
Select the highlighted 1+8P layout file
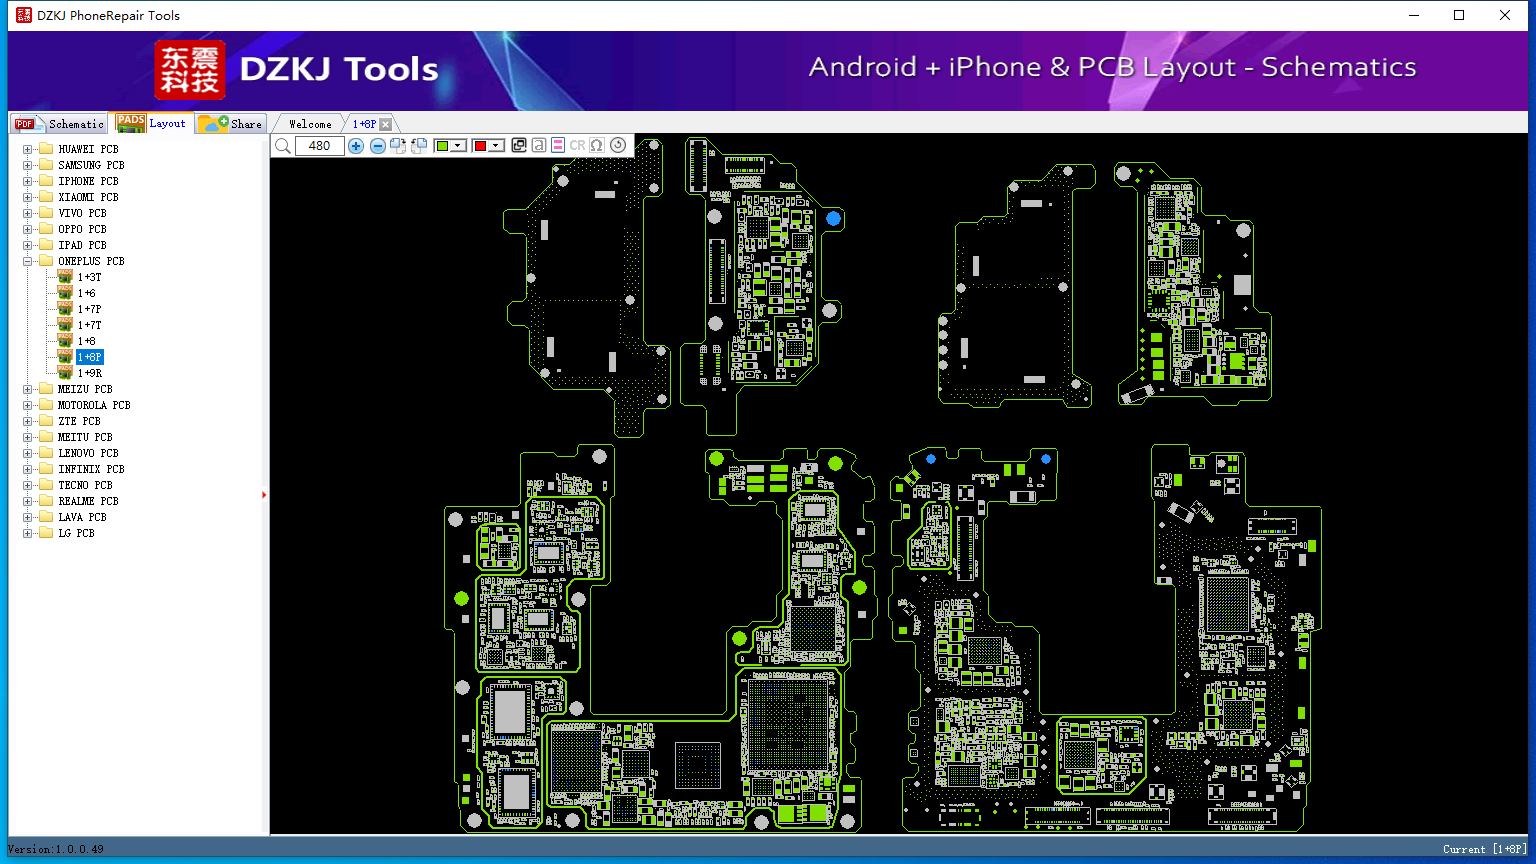(90, 357)
